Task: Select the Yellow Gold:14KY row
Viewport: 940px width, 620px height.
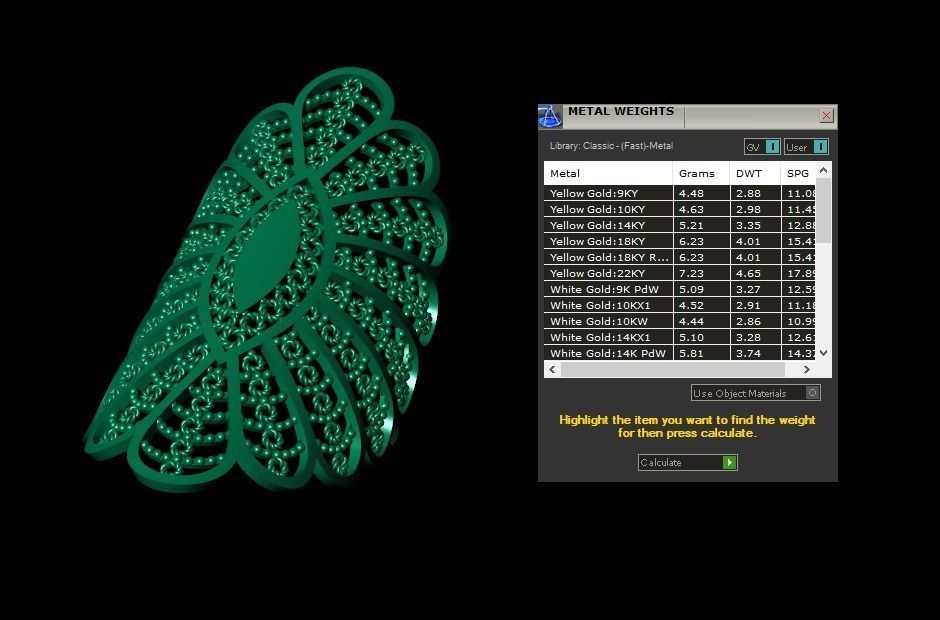Action: (x=680, y=225)
